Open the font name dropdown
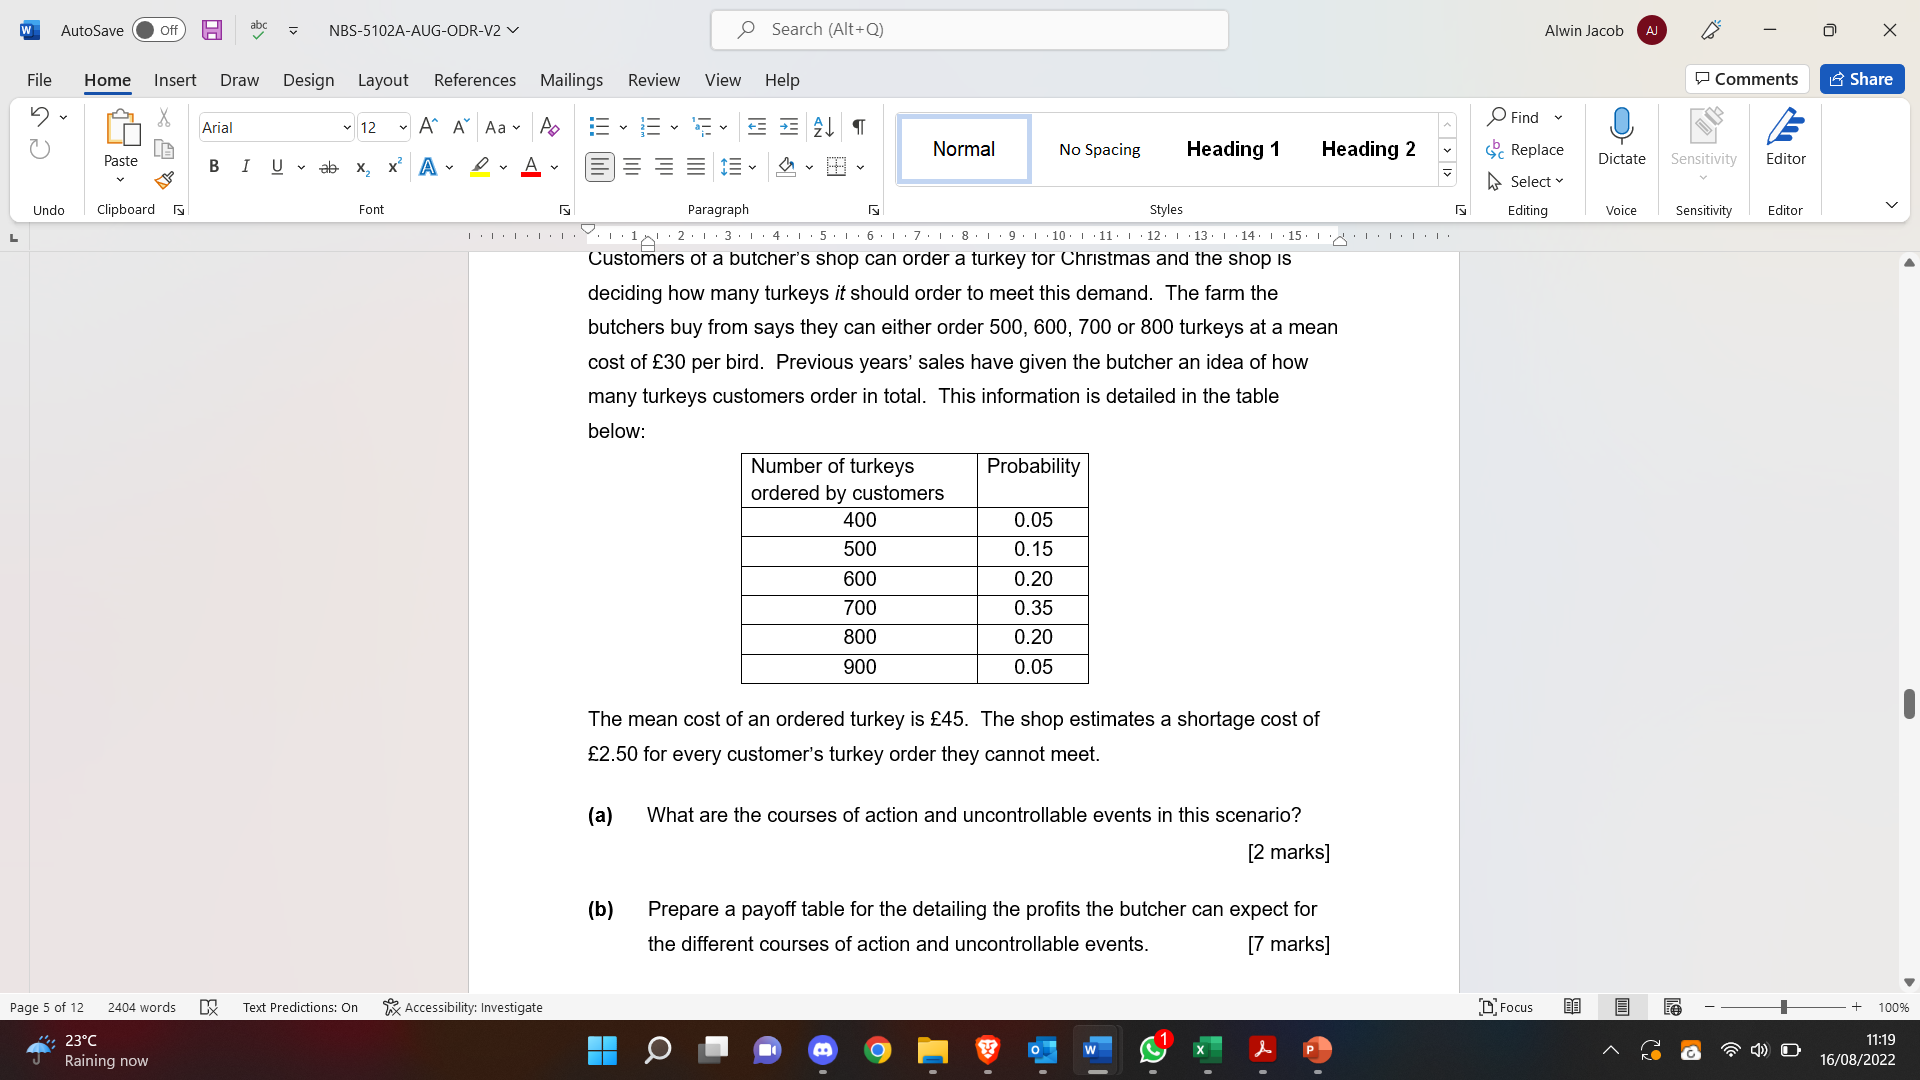 (x=347, y=128)
